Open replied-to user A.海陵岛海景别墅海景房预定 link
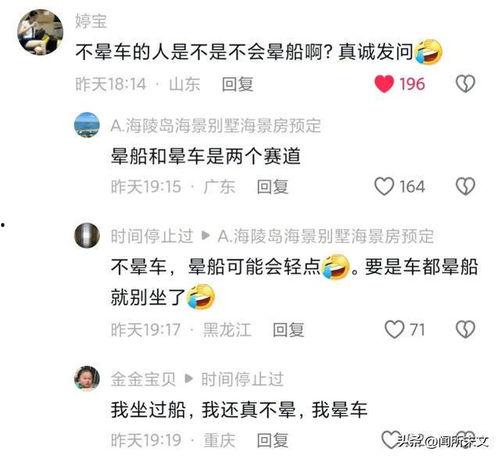The image size is (500, 459). click(x=325, y=236)
